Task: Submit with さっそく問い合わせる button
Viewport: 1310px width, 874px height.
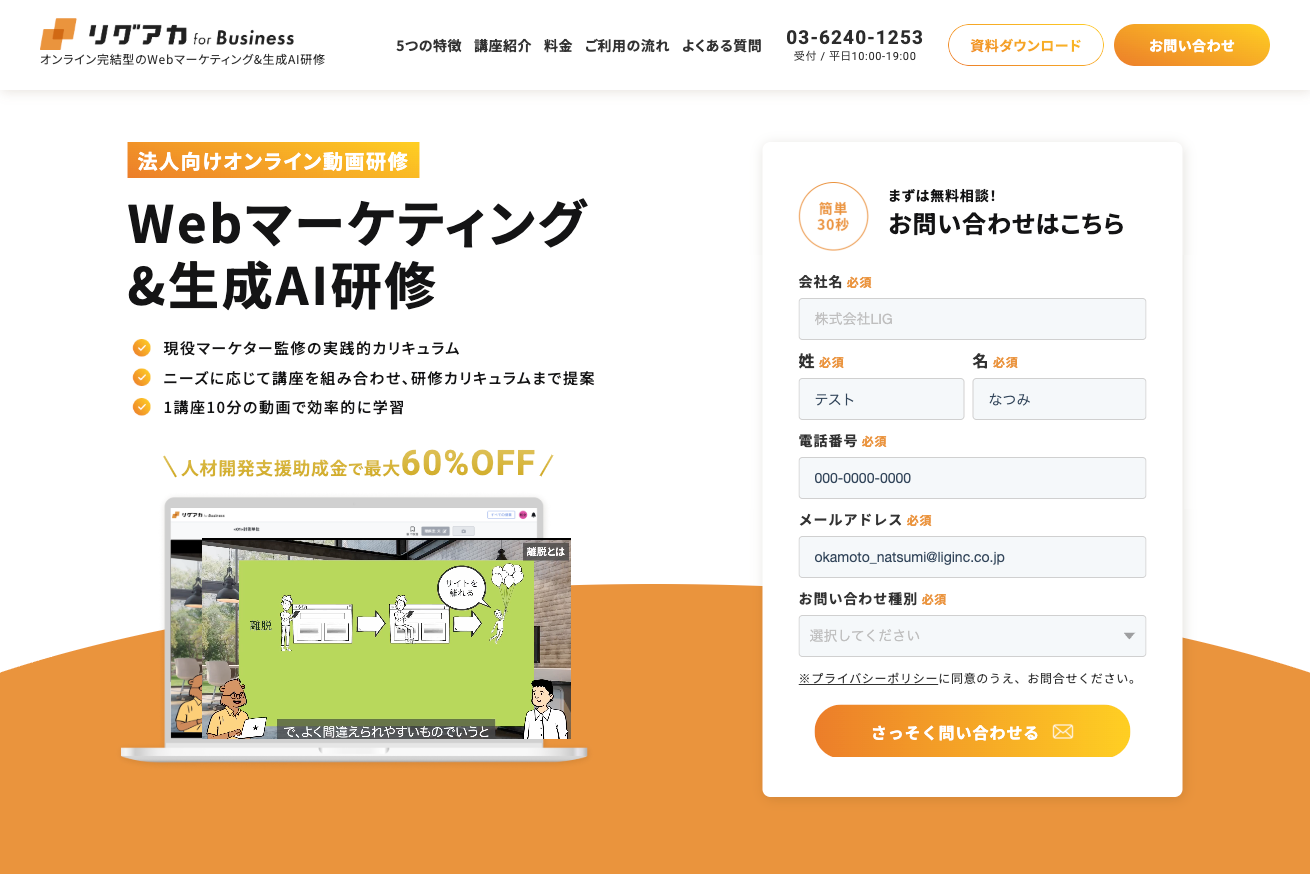Action: tap(972, 731)
